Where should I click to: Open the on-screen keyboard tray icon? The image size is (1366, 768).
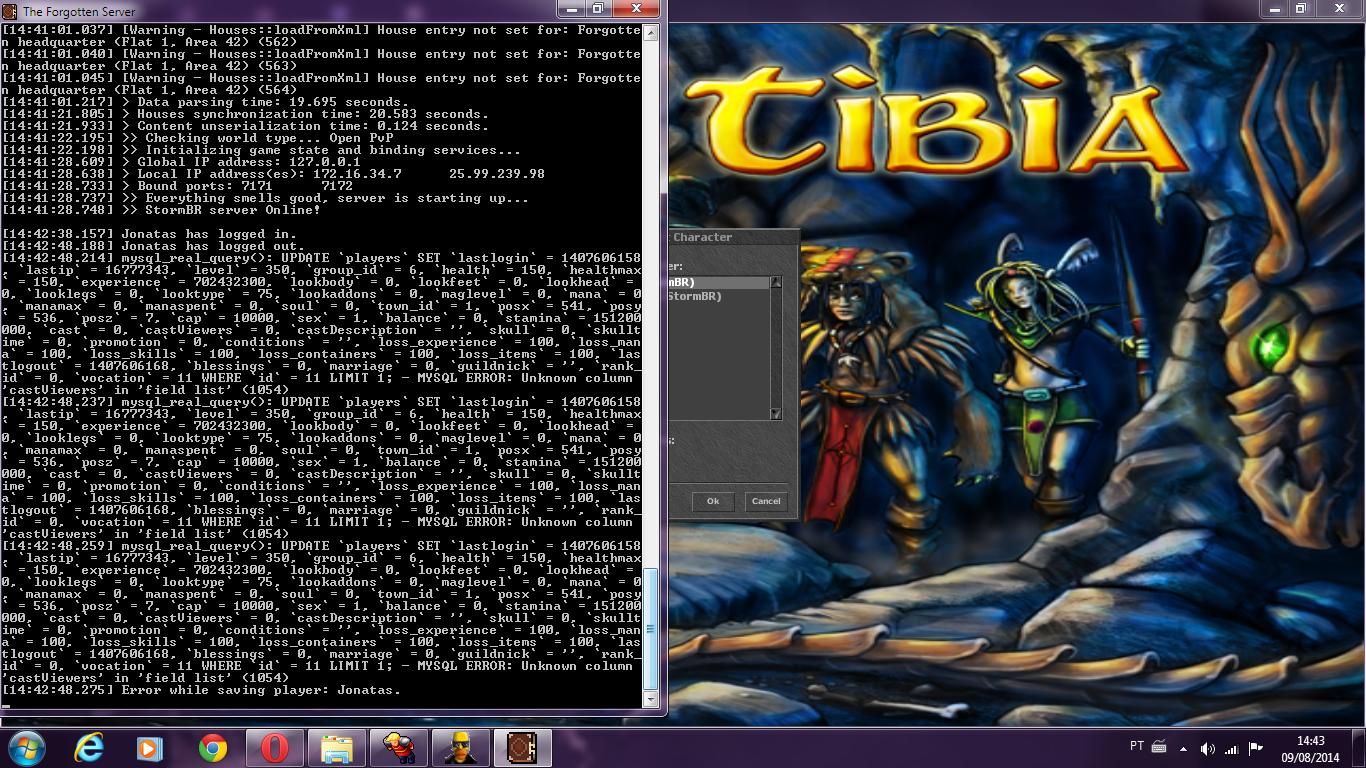point(1159,747)
